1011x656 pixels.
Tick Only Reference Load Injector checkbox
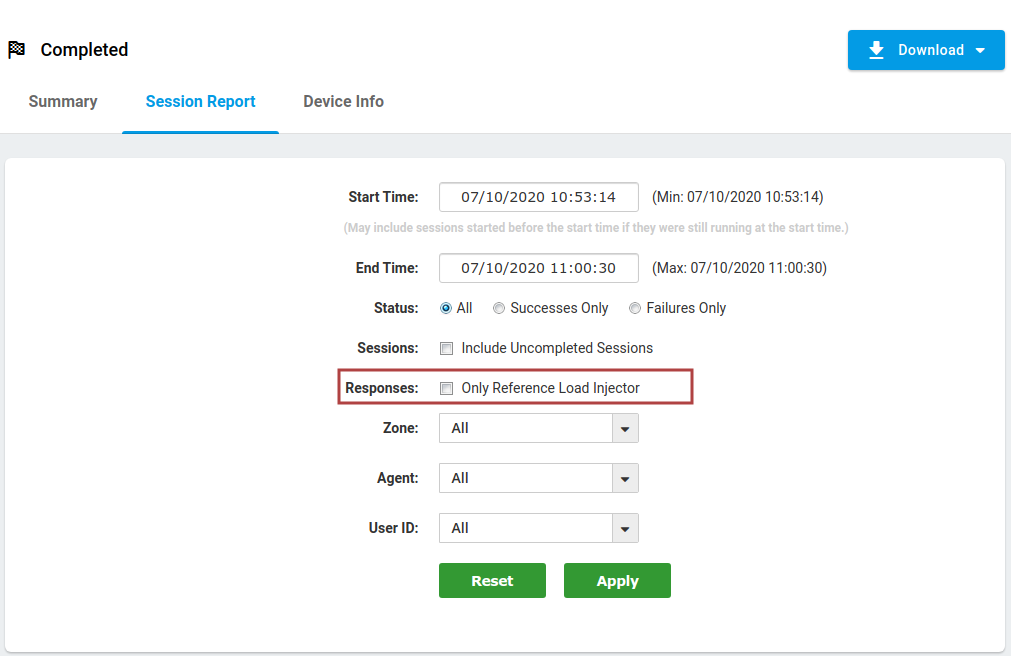[x=447, y=388]
